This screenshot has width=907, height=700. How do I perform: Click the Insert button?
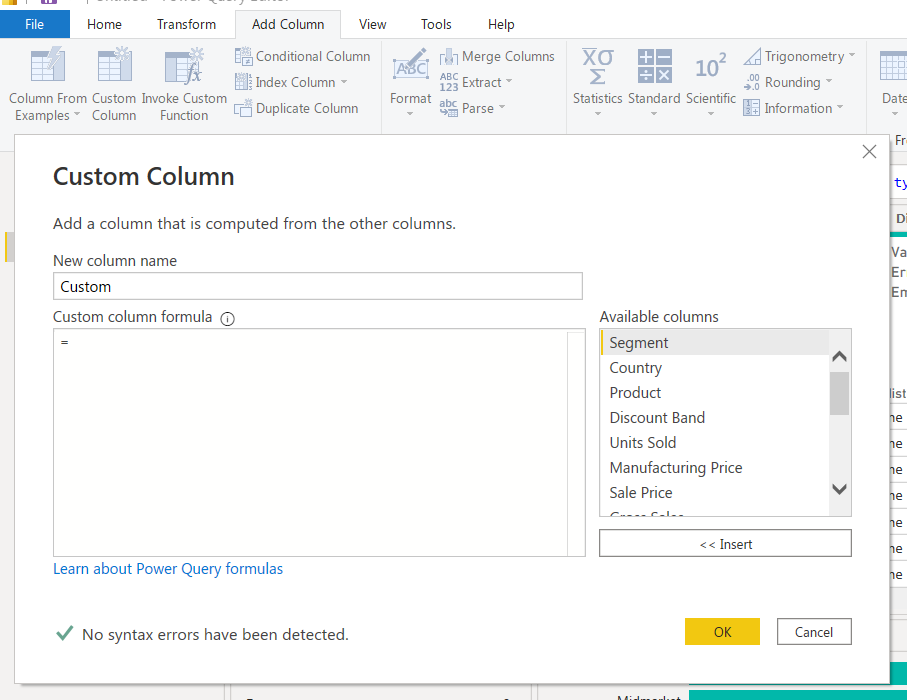(x=724, y=542)
